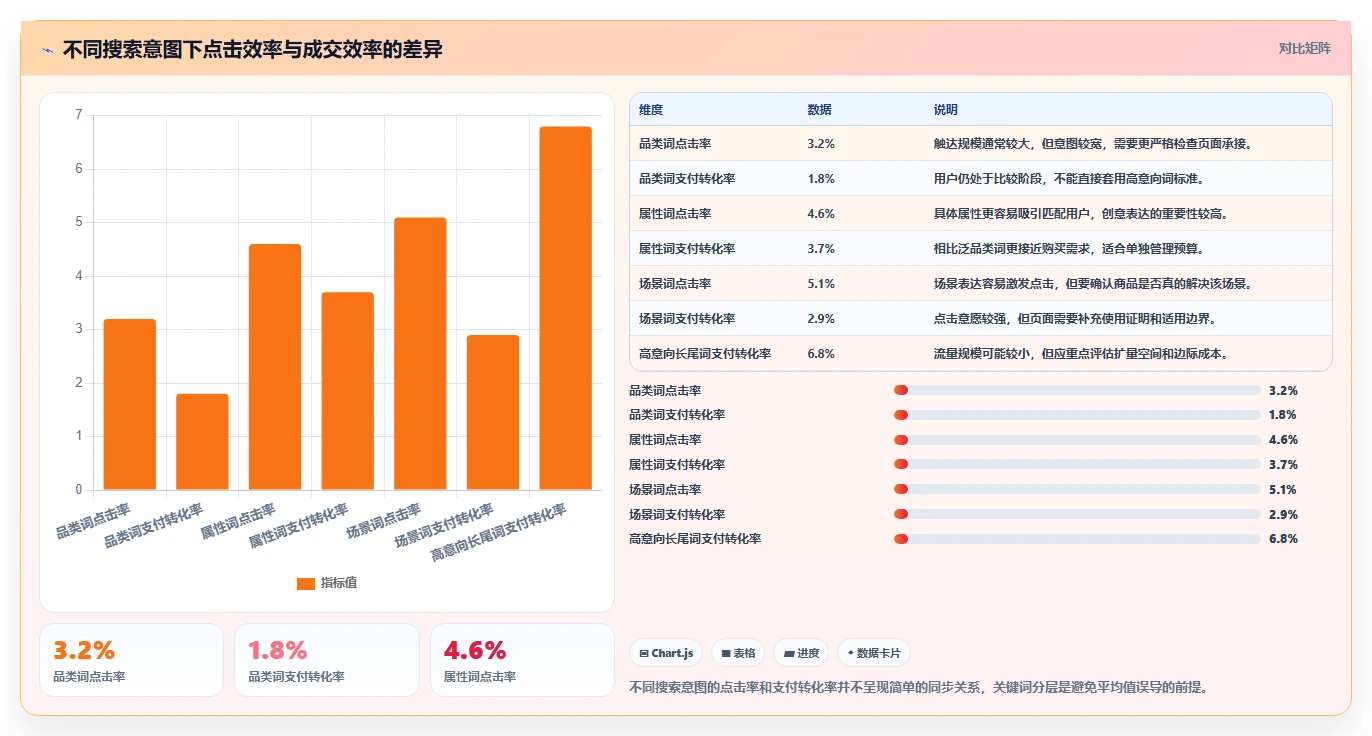This screenshot has width=1372, height=736.
Task: Click the 场景词支付转化率 progress bar
Action: click(1077, 514)
